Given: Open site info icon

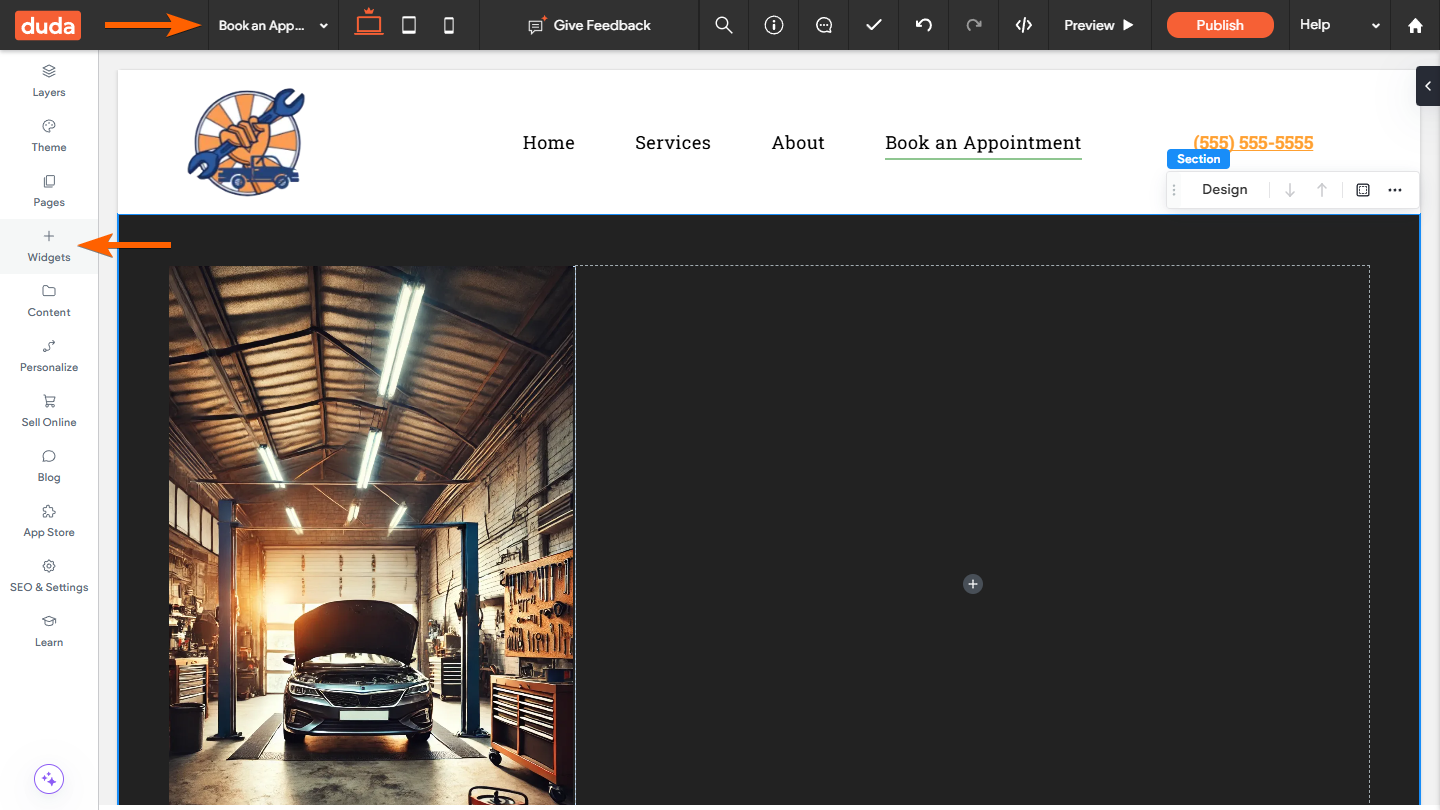Looking at the screenshot, I should [x=774, y=25].
